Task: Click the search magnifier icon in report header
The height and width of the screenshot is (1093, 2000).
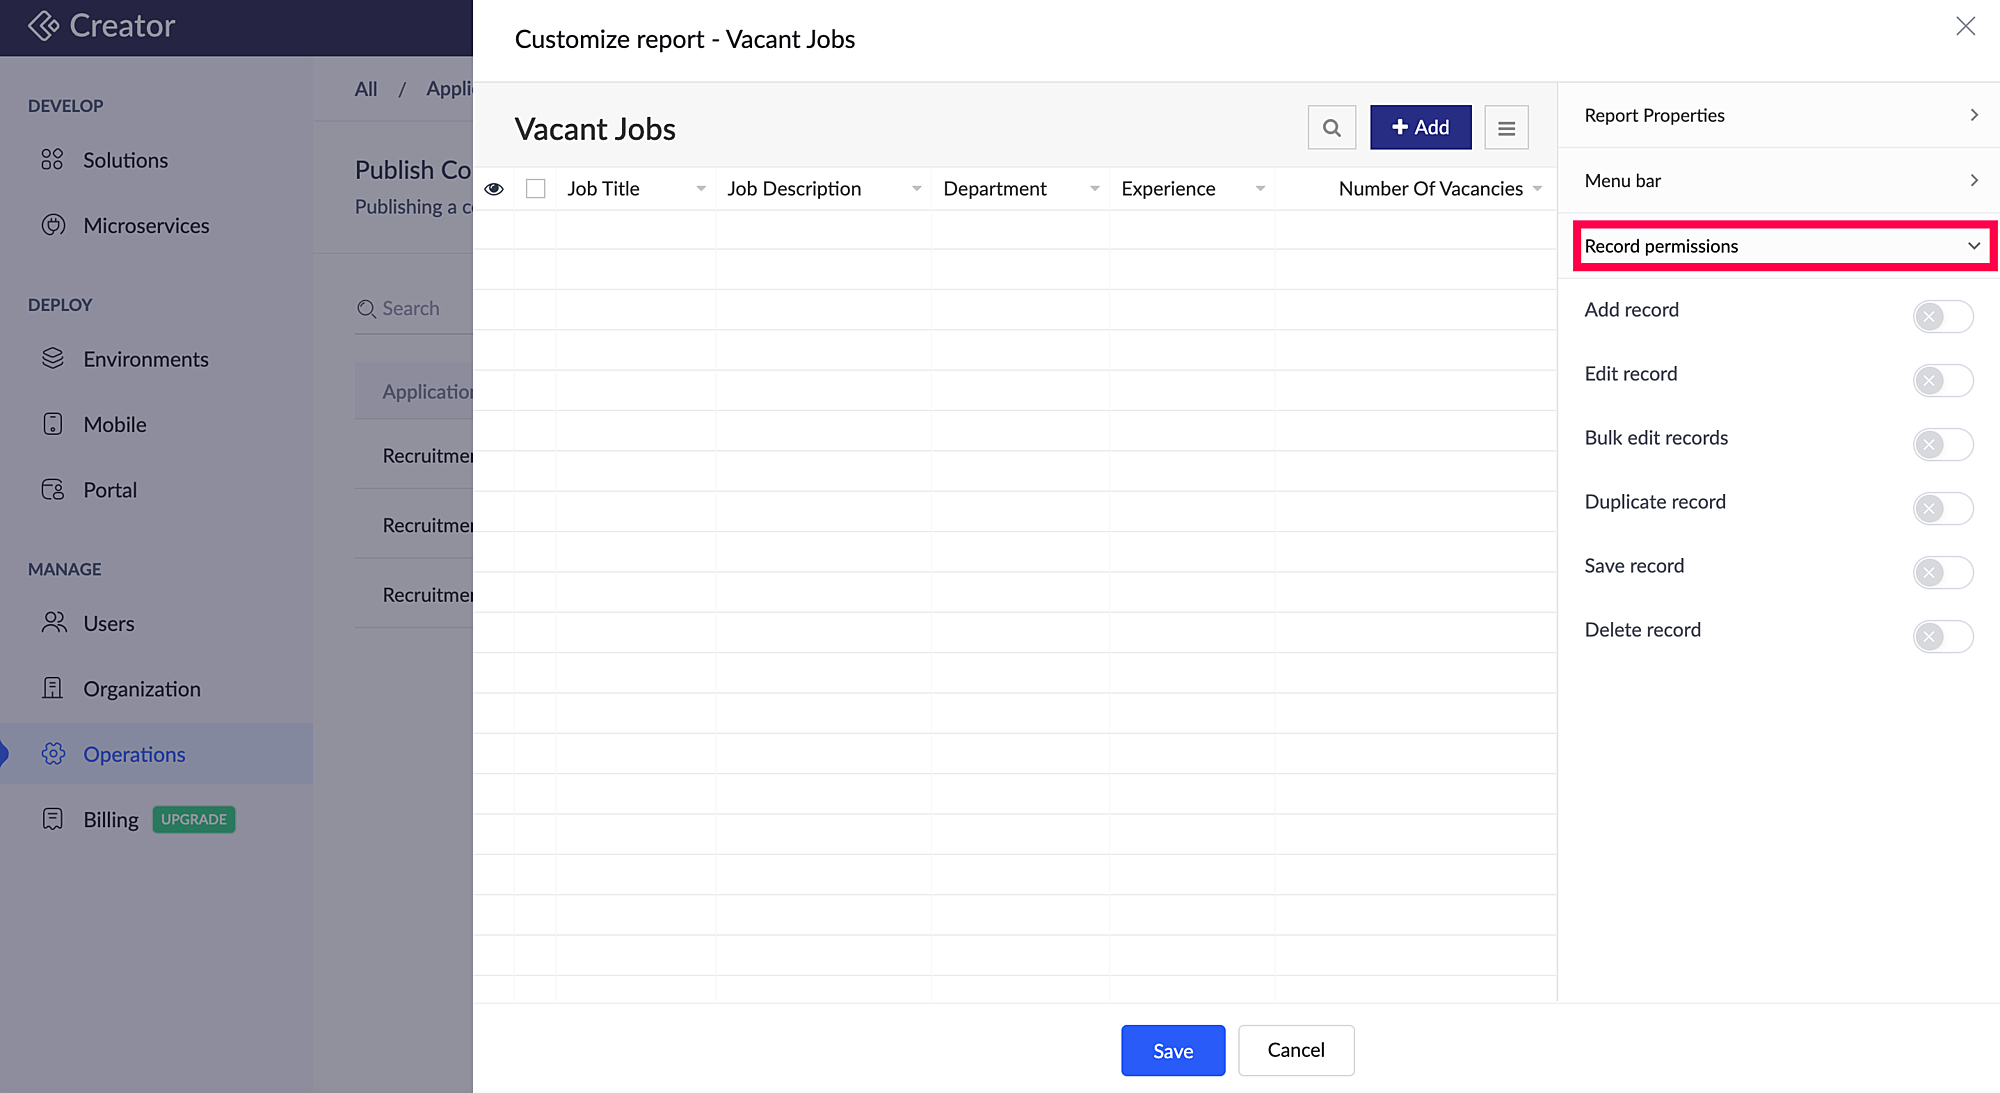Action: pos(1331,128)
